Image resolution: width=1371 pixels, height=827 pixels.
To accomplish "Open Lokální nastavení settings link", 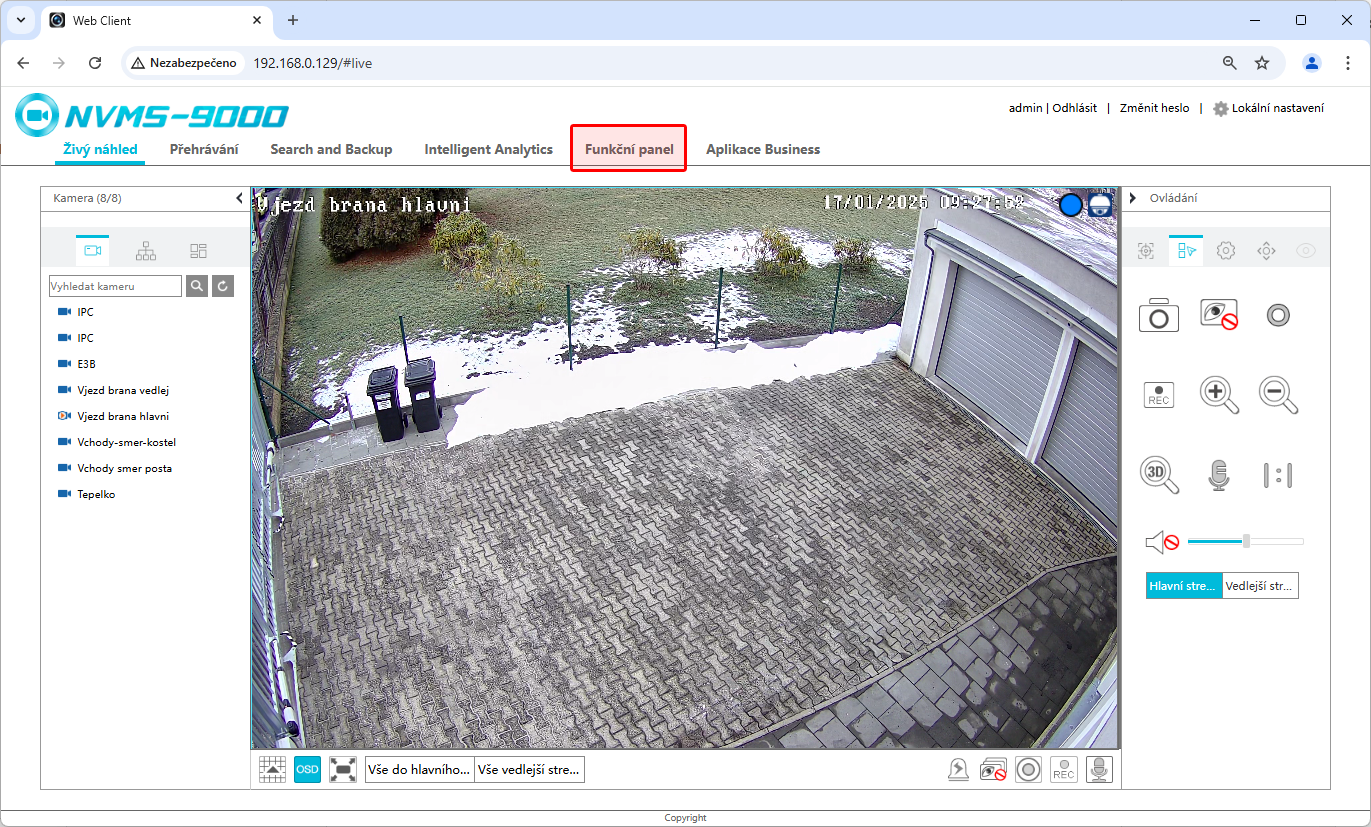I will pos(1268,108).
